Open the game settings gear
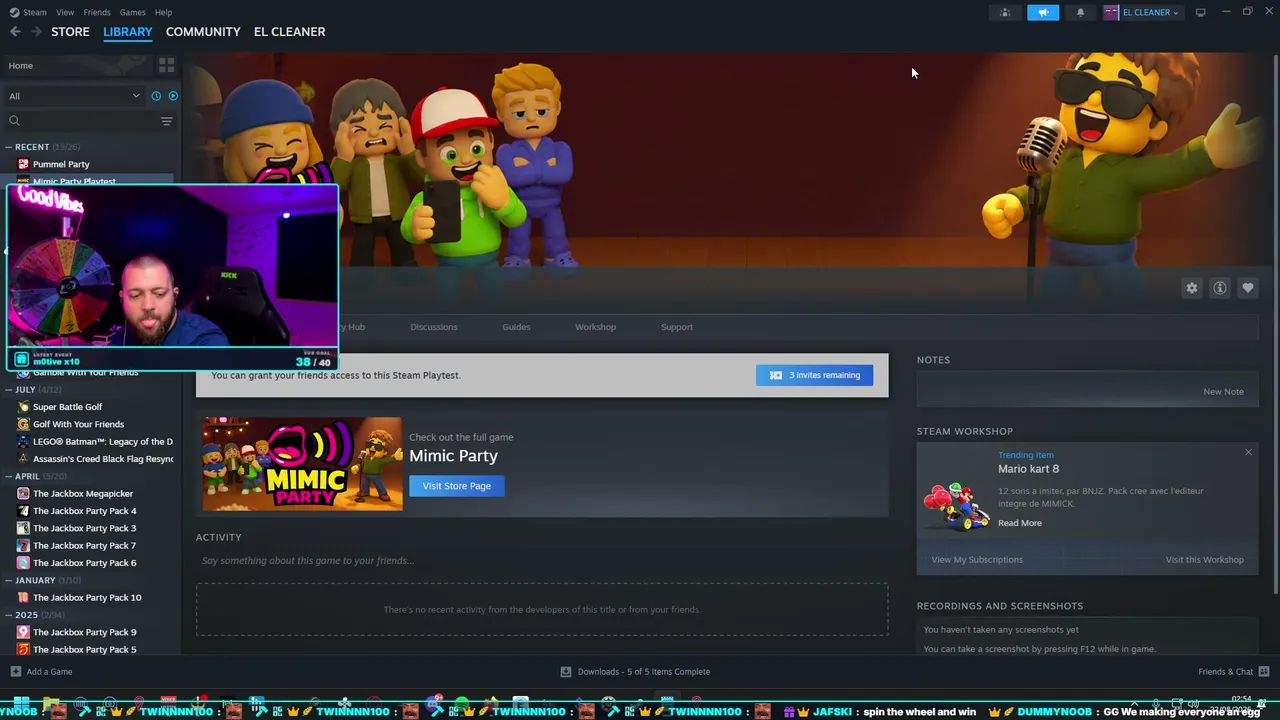 click(x=1192, y=288)
